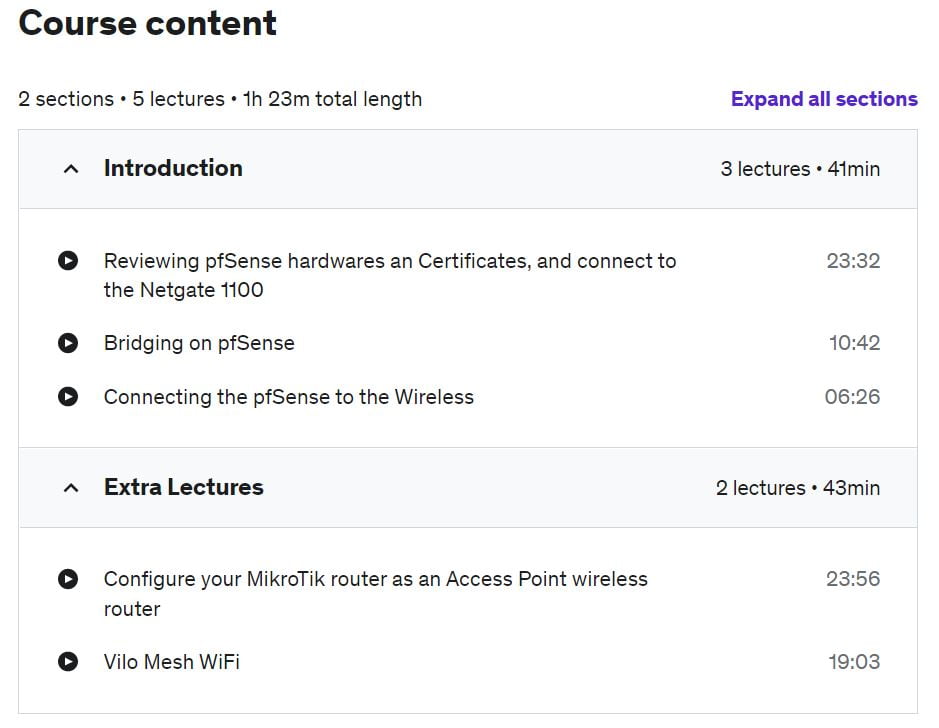The height and width of the screenshot is (728, 939).
Task: Click play icon beside Reviewing pfSense hardwares lecture
Action: (x=68, y=260)
